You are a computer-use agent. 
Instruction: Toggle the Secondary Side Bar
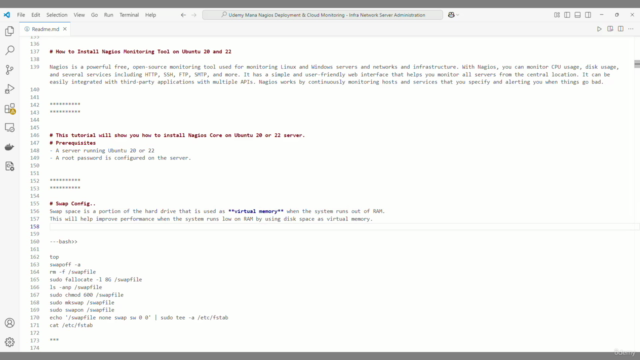(x=588, y=15)
